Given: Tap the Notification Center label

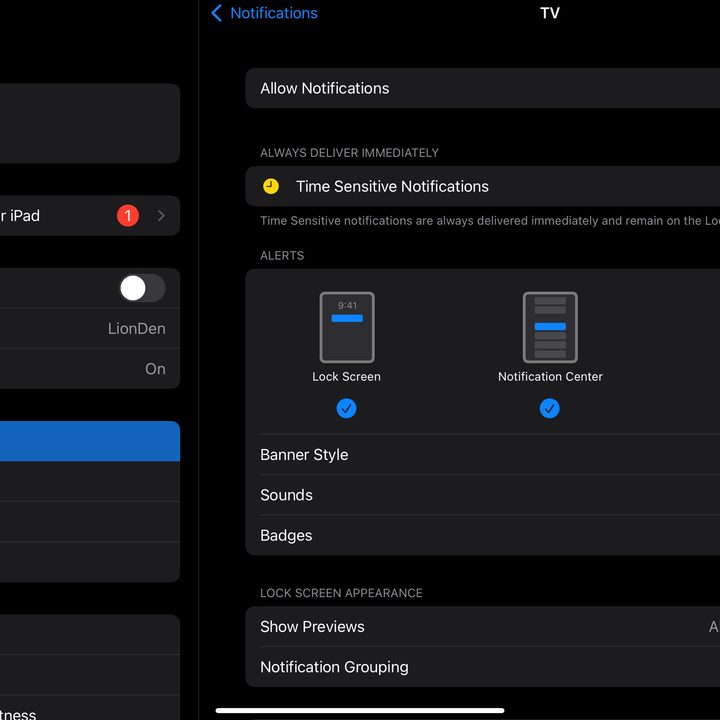Looking at the screenshot, I should pos(550,377).
